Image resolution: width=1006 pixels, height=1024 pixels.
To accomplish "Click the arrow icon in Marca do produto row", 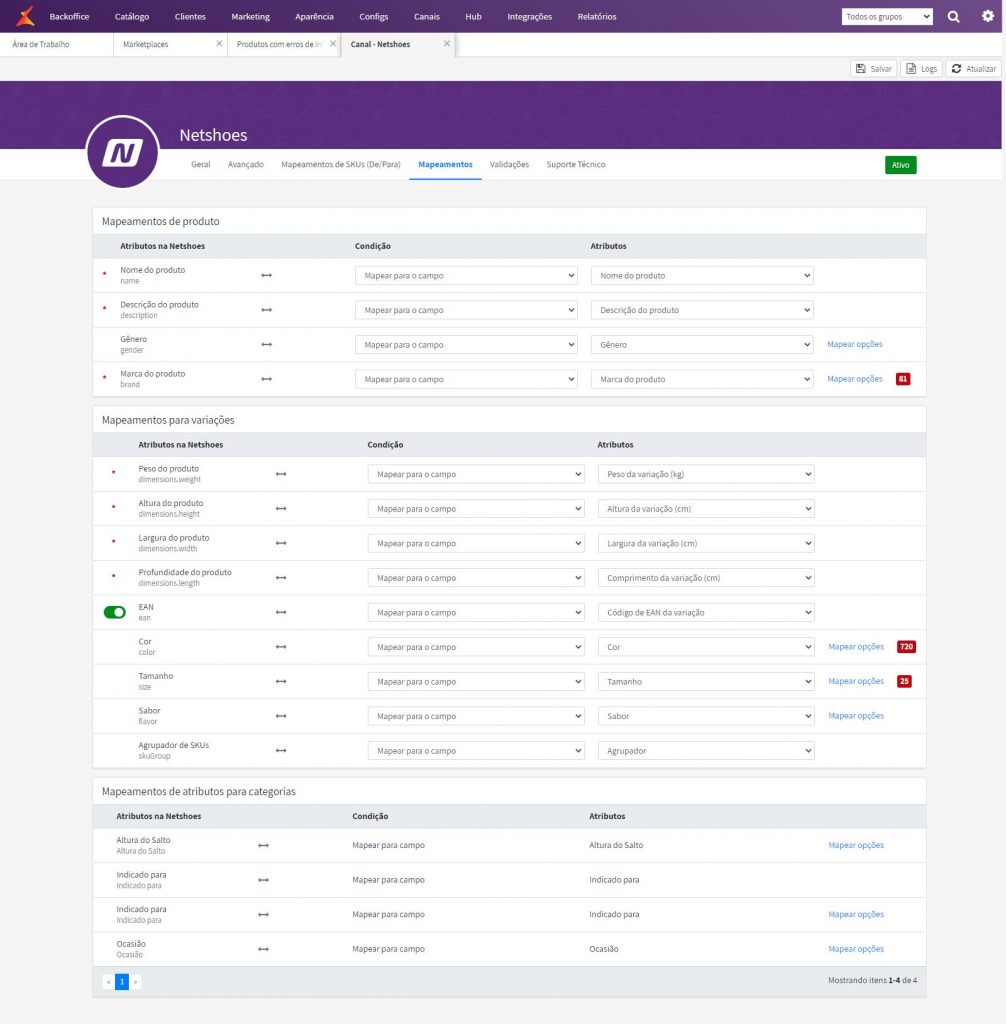I will click(x=267, y=379).
